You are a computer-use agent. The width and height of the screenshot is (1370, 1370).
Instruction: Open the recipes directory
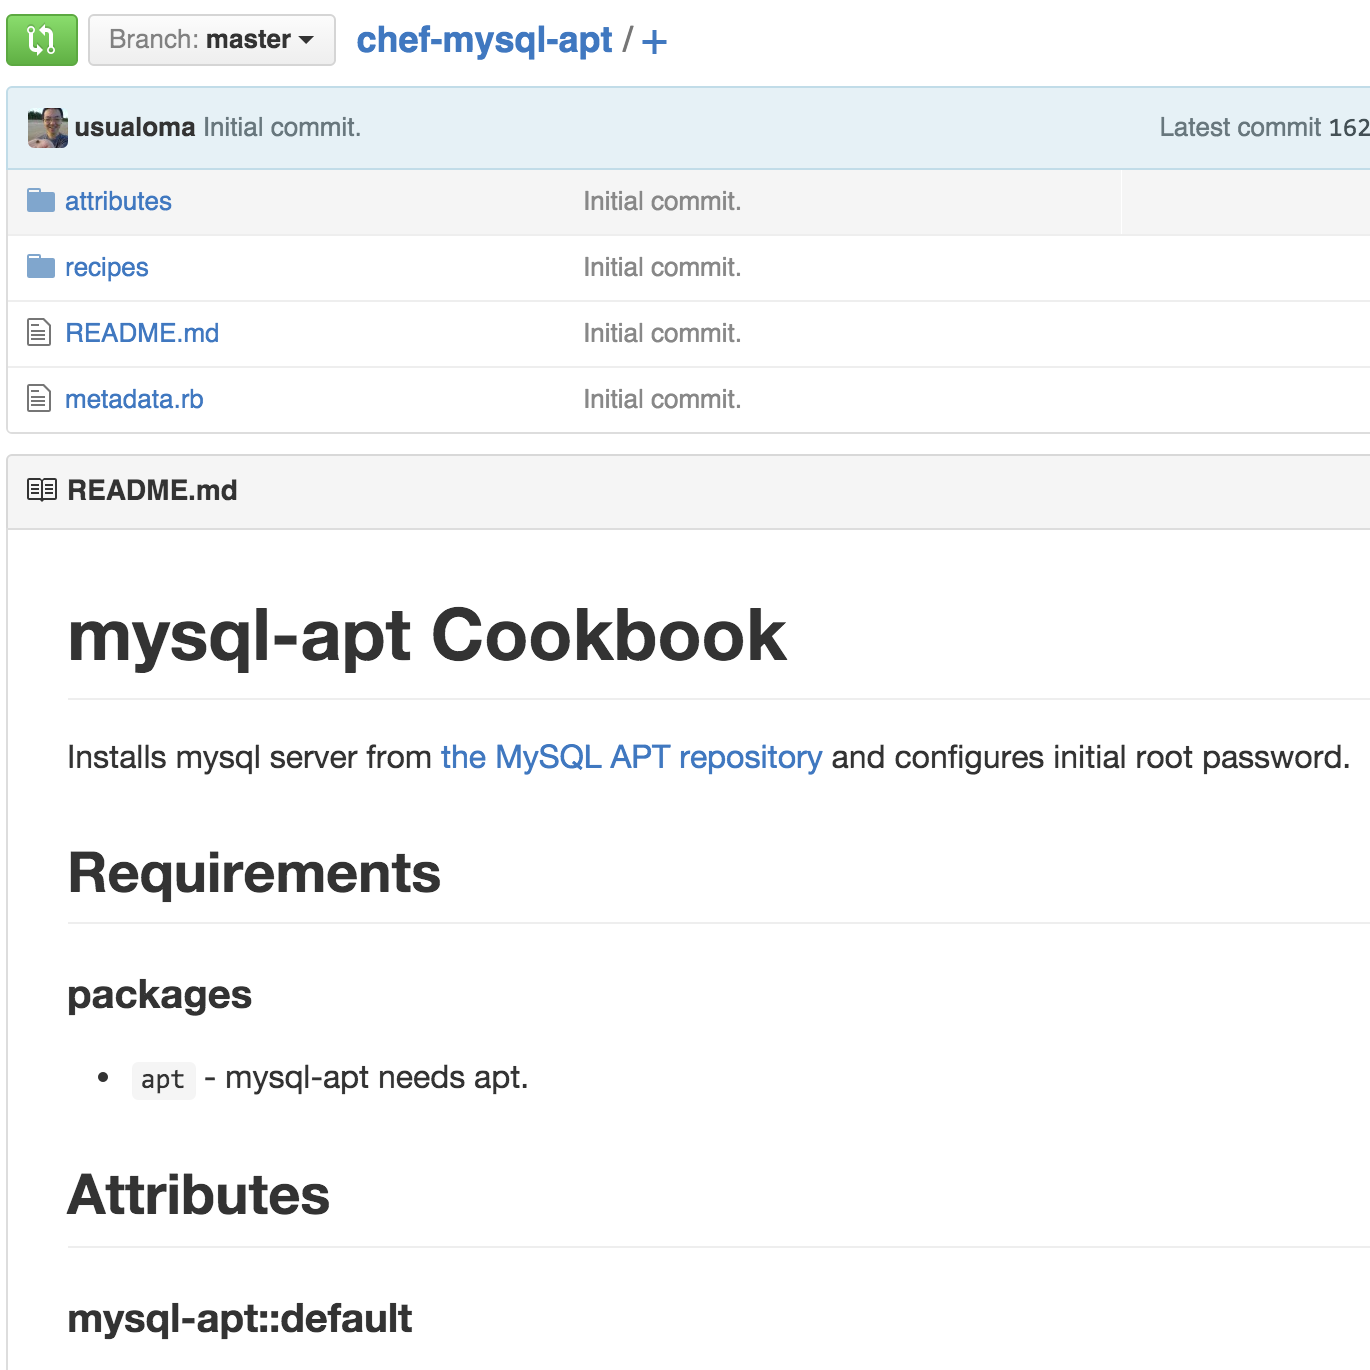(x=106, y=268)
